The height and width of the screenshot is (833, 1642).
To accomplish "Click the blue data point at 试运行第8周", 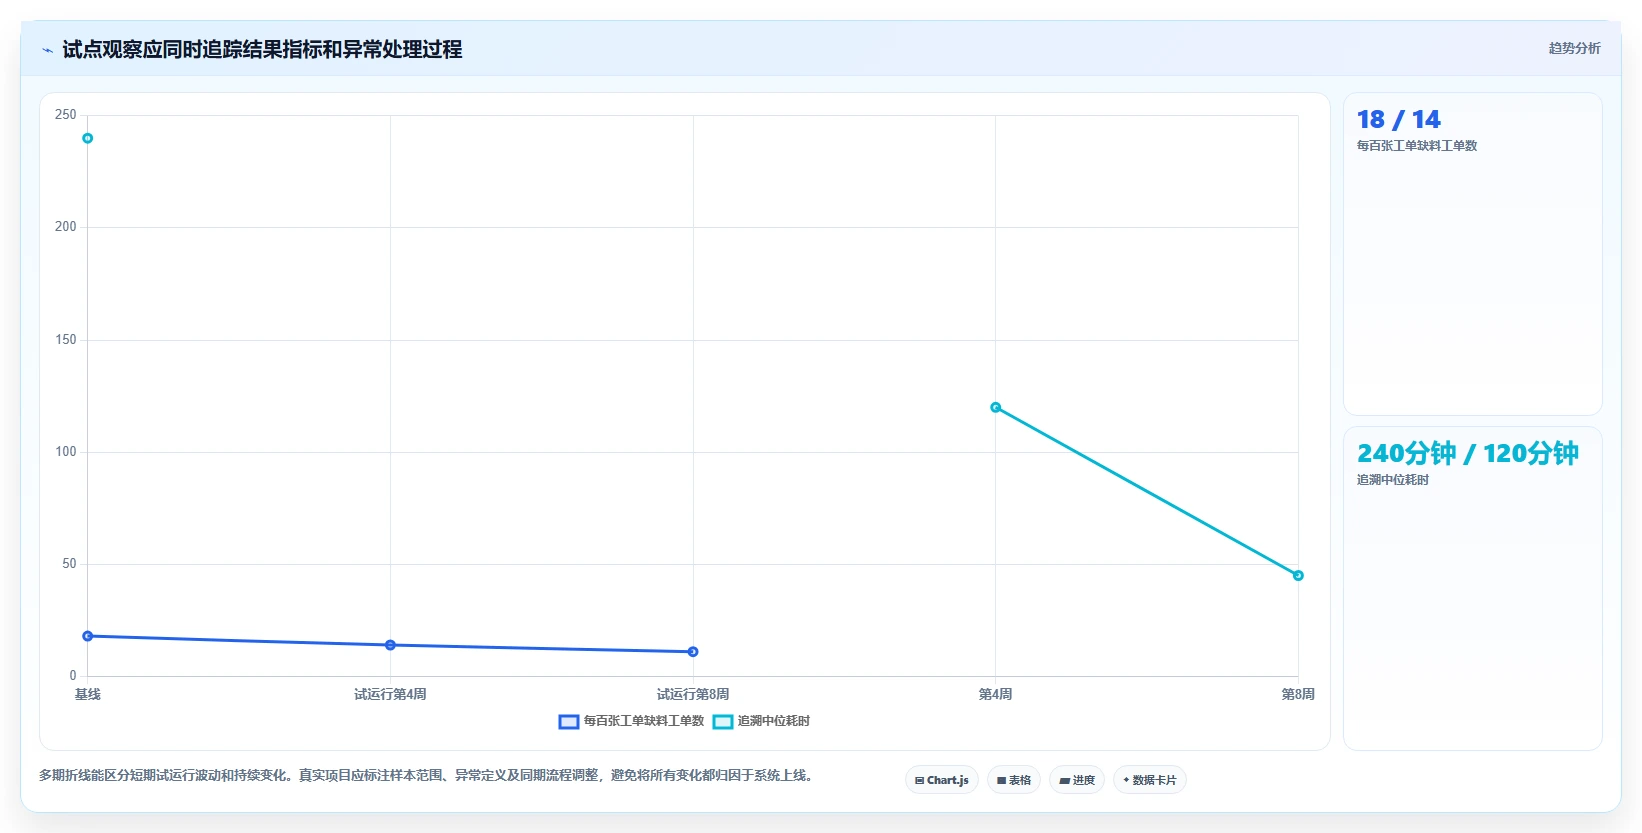I will pyautogui.click(x=693, y=652).
